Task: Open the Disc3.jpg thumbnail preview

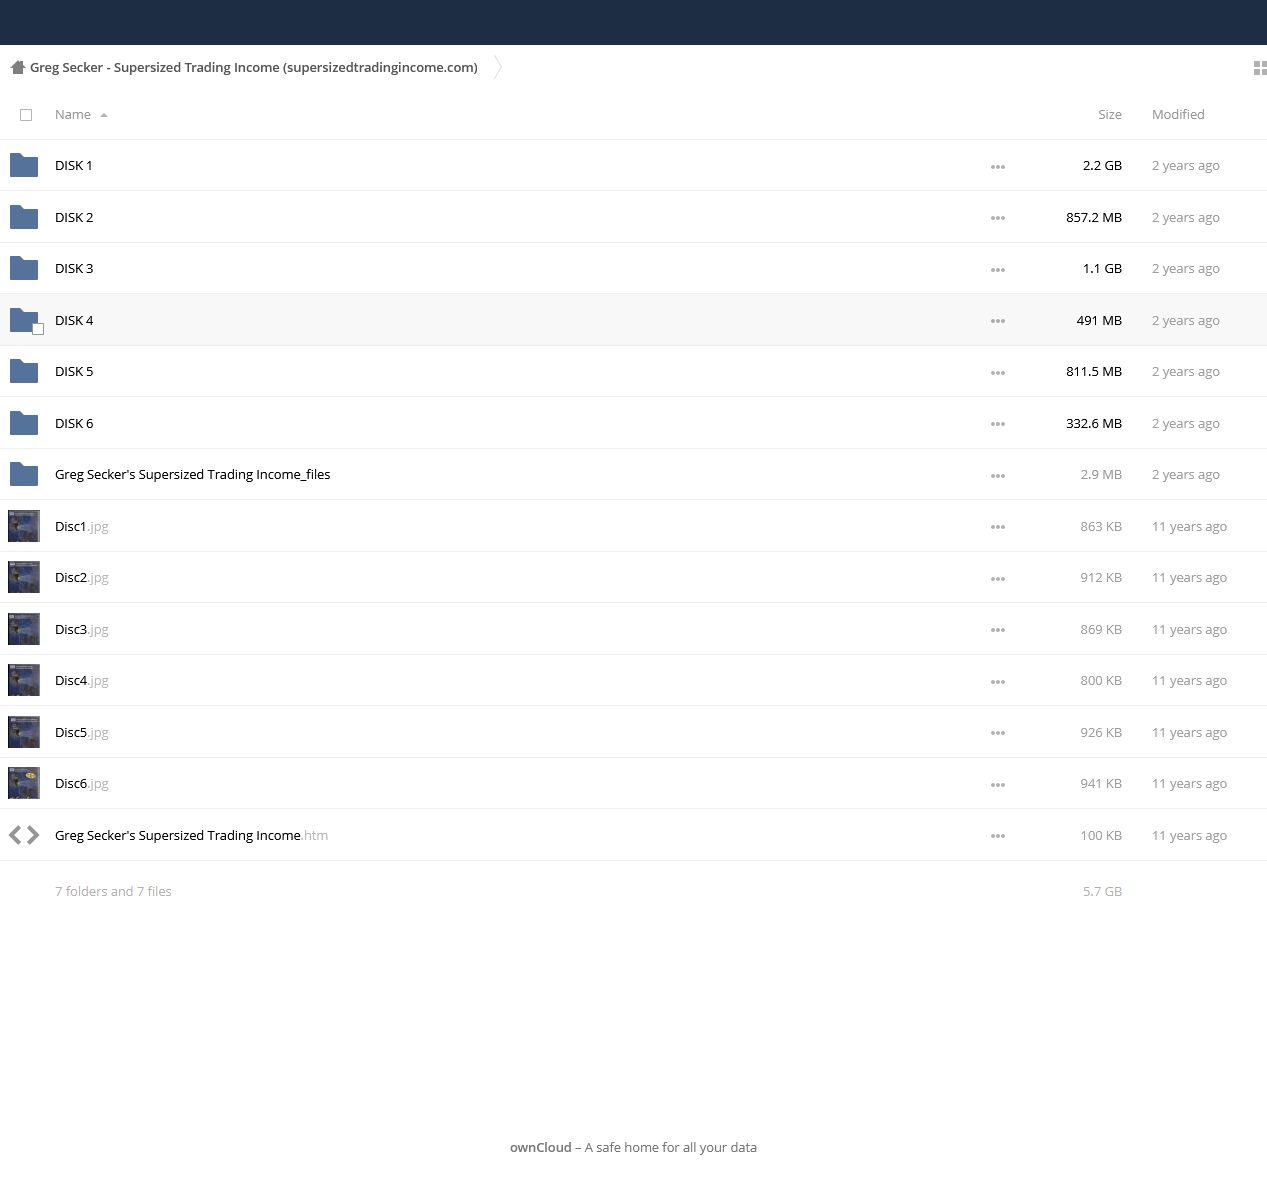Action: 24,629
